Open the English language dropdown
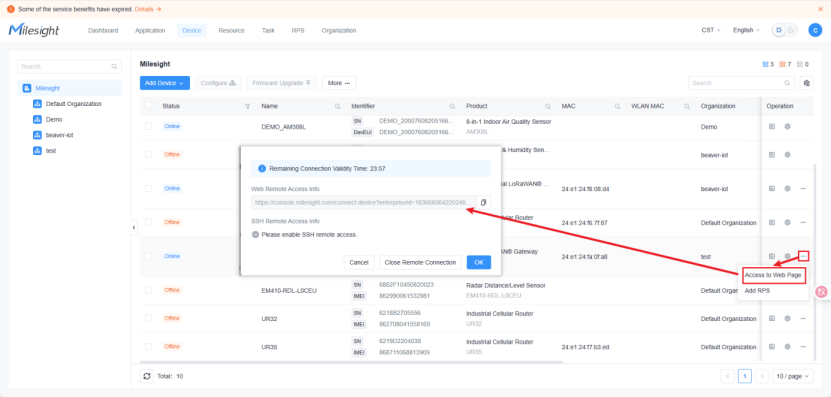 pos(746,30)
